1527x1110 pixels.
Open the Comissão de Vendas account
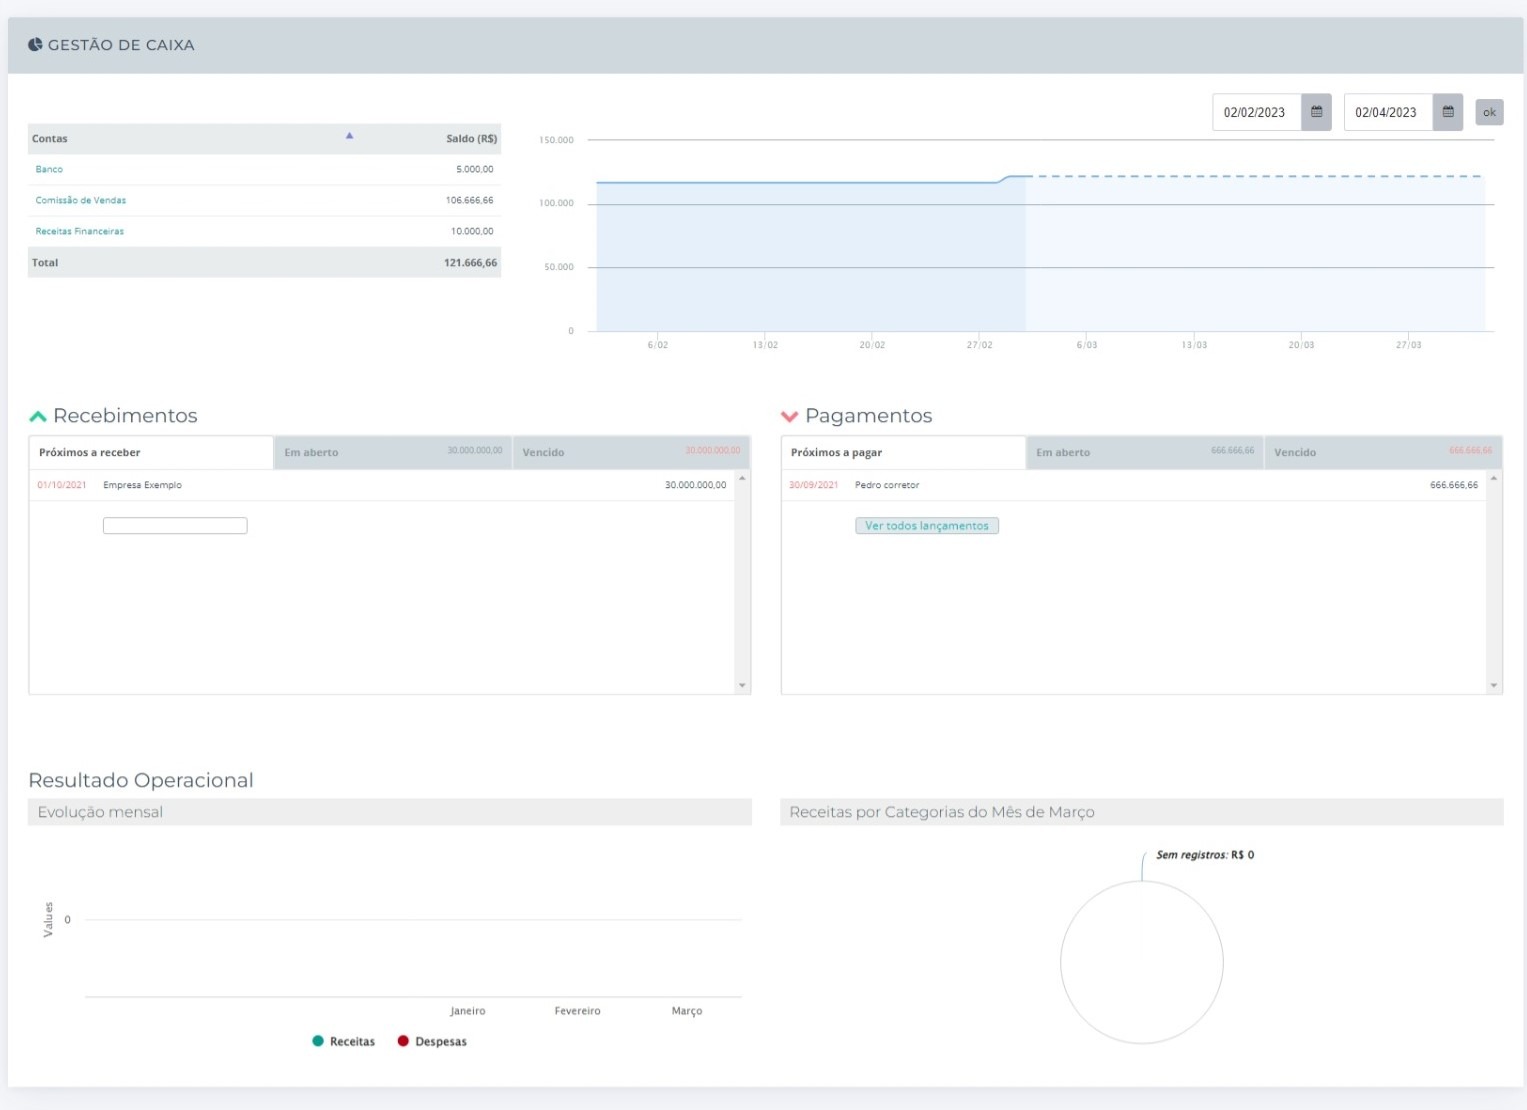click(x=81, y=200)
